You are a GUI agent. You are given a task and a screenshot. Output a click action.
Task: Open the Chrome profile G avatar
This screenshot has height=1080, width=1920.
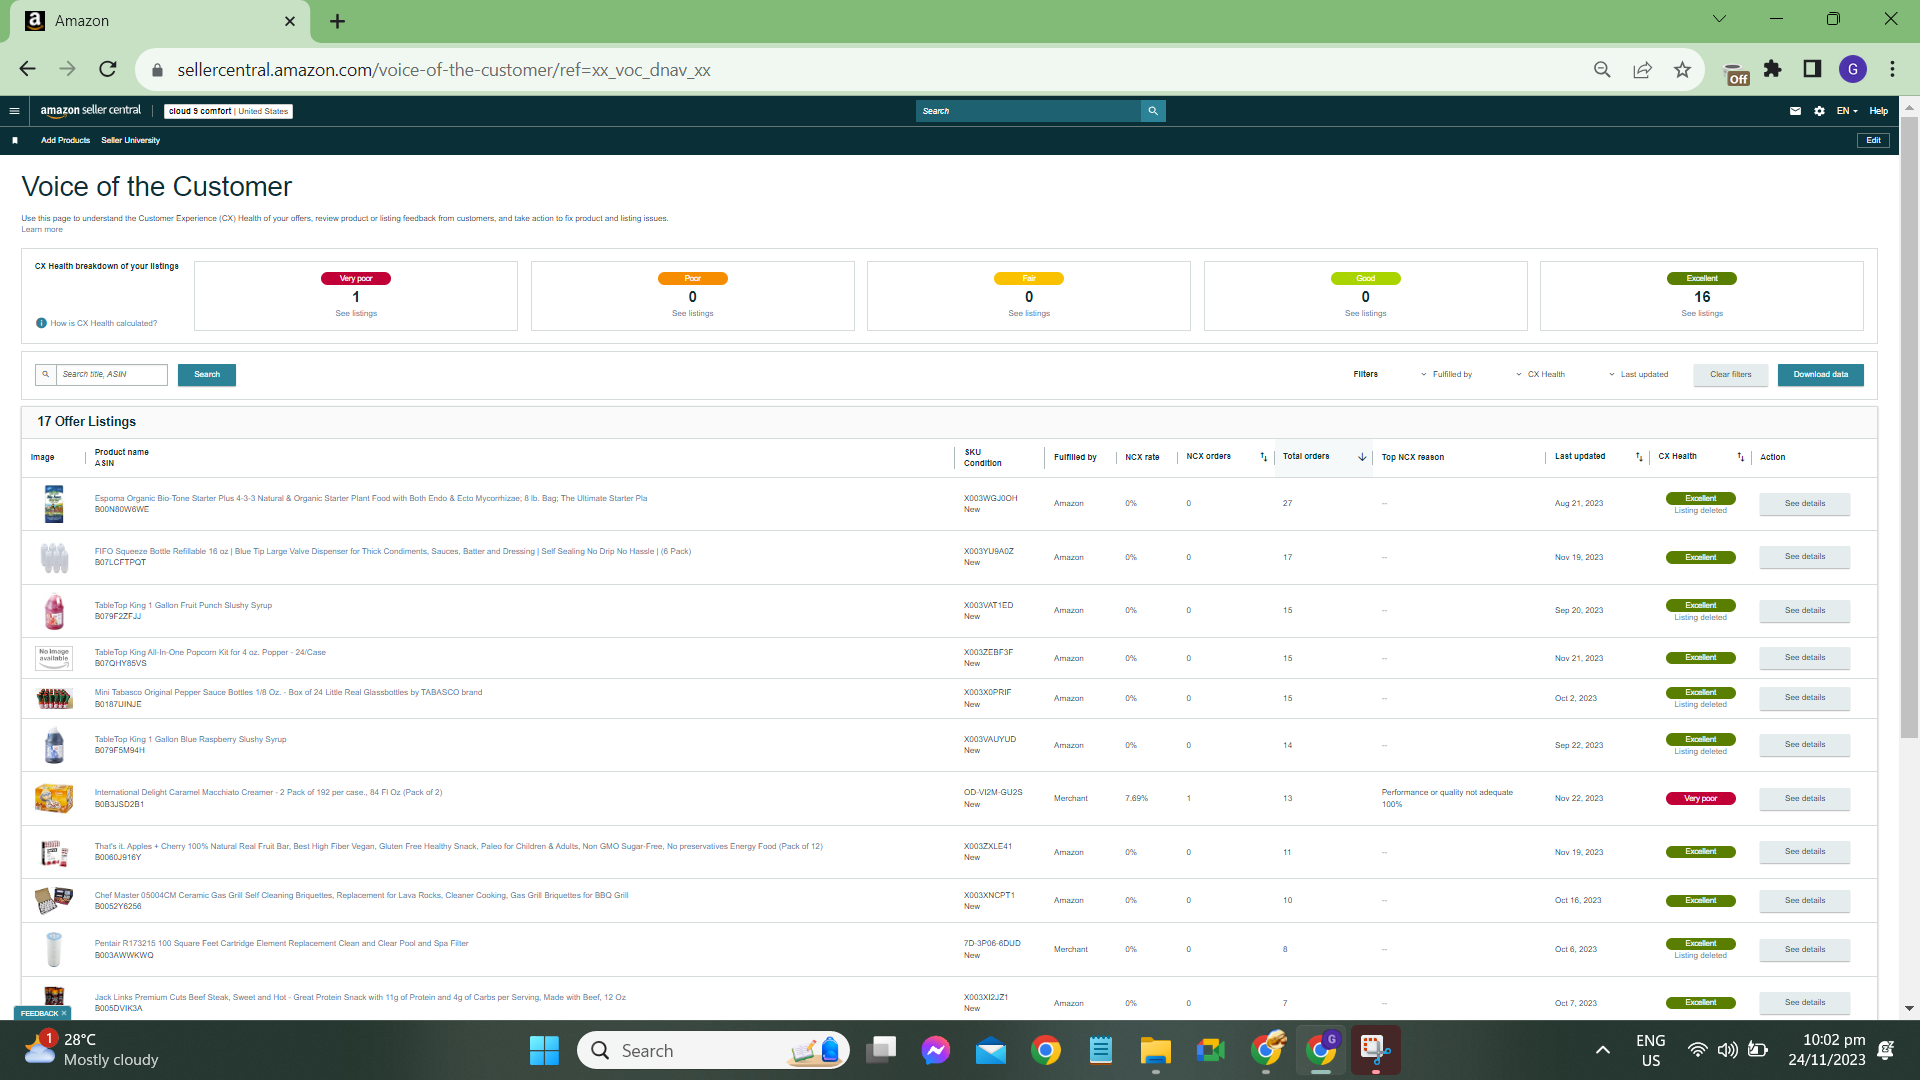pos(1853,69)
